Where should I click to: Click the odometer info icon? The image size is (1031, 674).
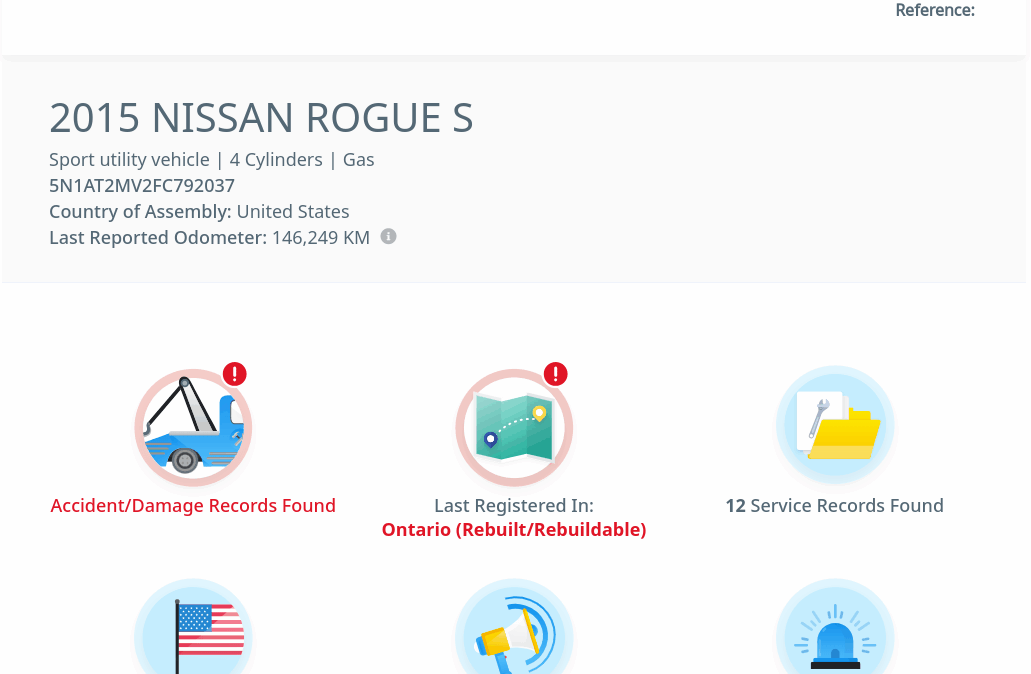tap(389, 236)
